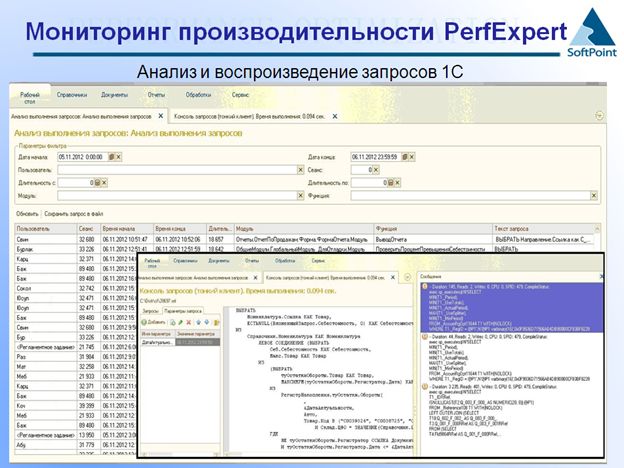Open the window list dropdown in main window
The image size is (624, 468).
click(x=599, y=116)
